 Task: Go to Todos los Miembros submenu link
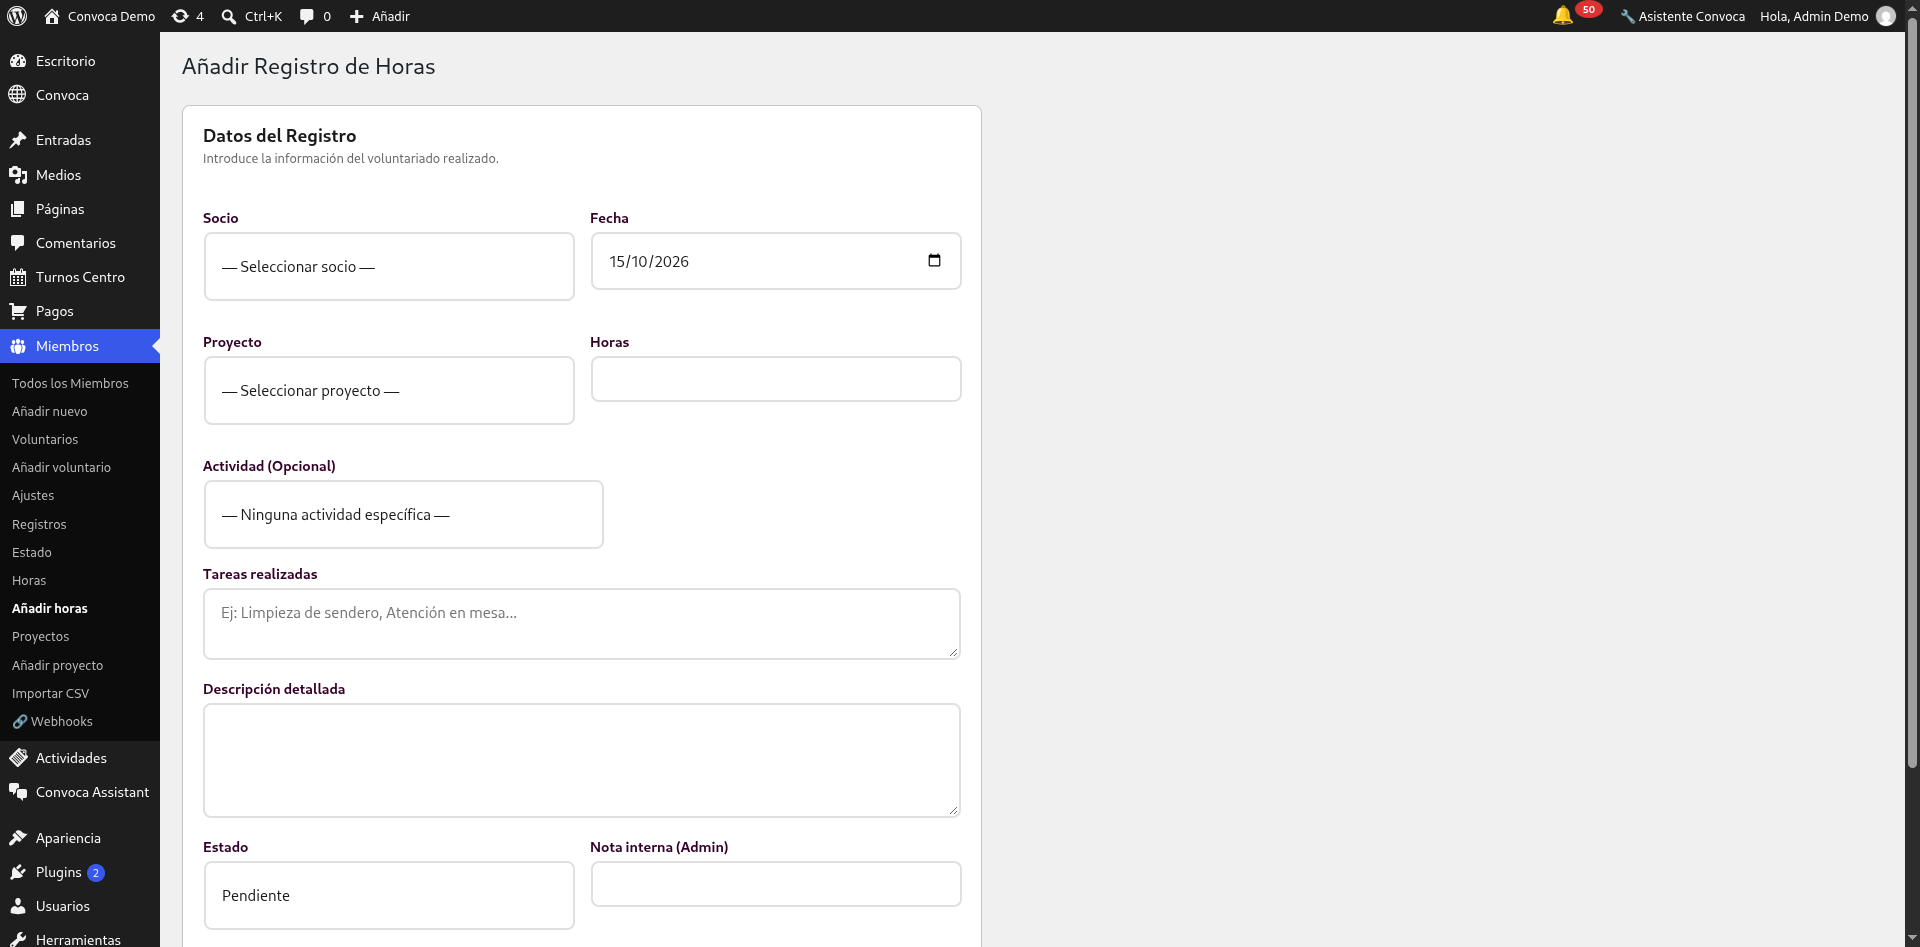tap(70, 383)
